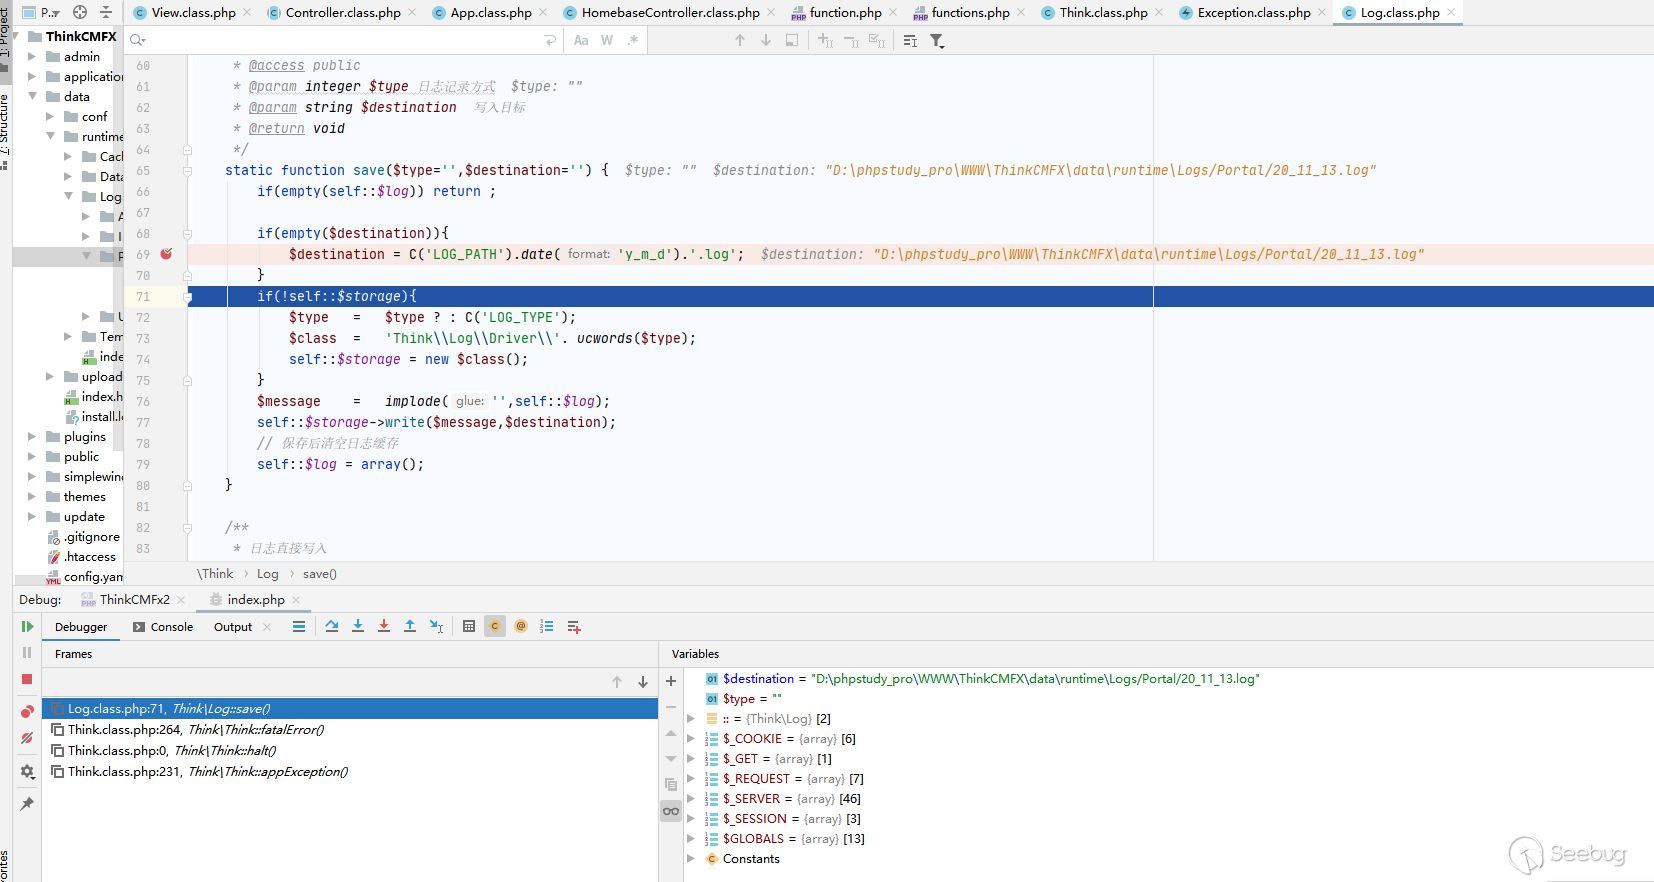This screenshot has height=882, width=1654.
Task: Stop the debug session with red square
Action: 27,679
